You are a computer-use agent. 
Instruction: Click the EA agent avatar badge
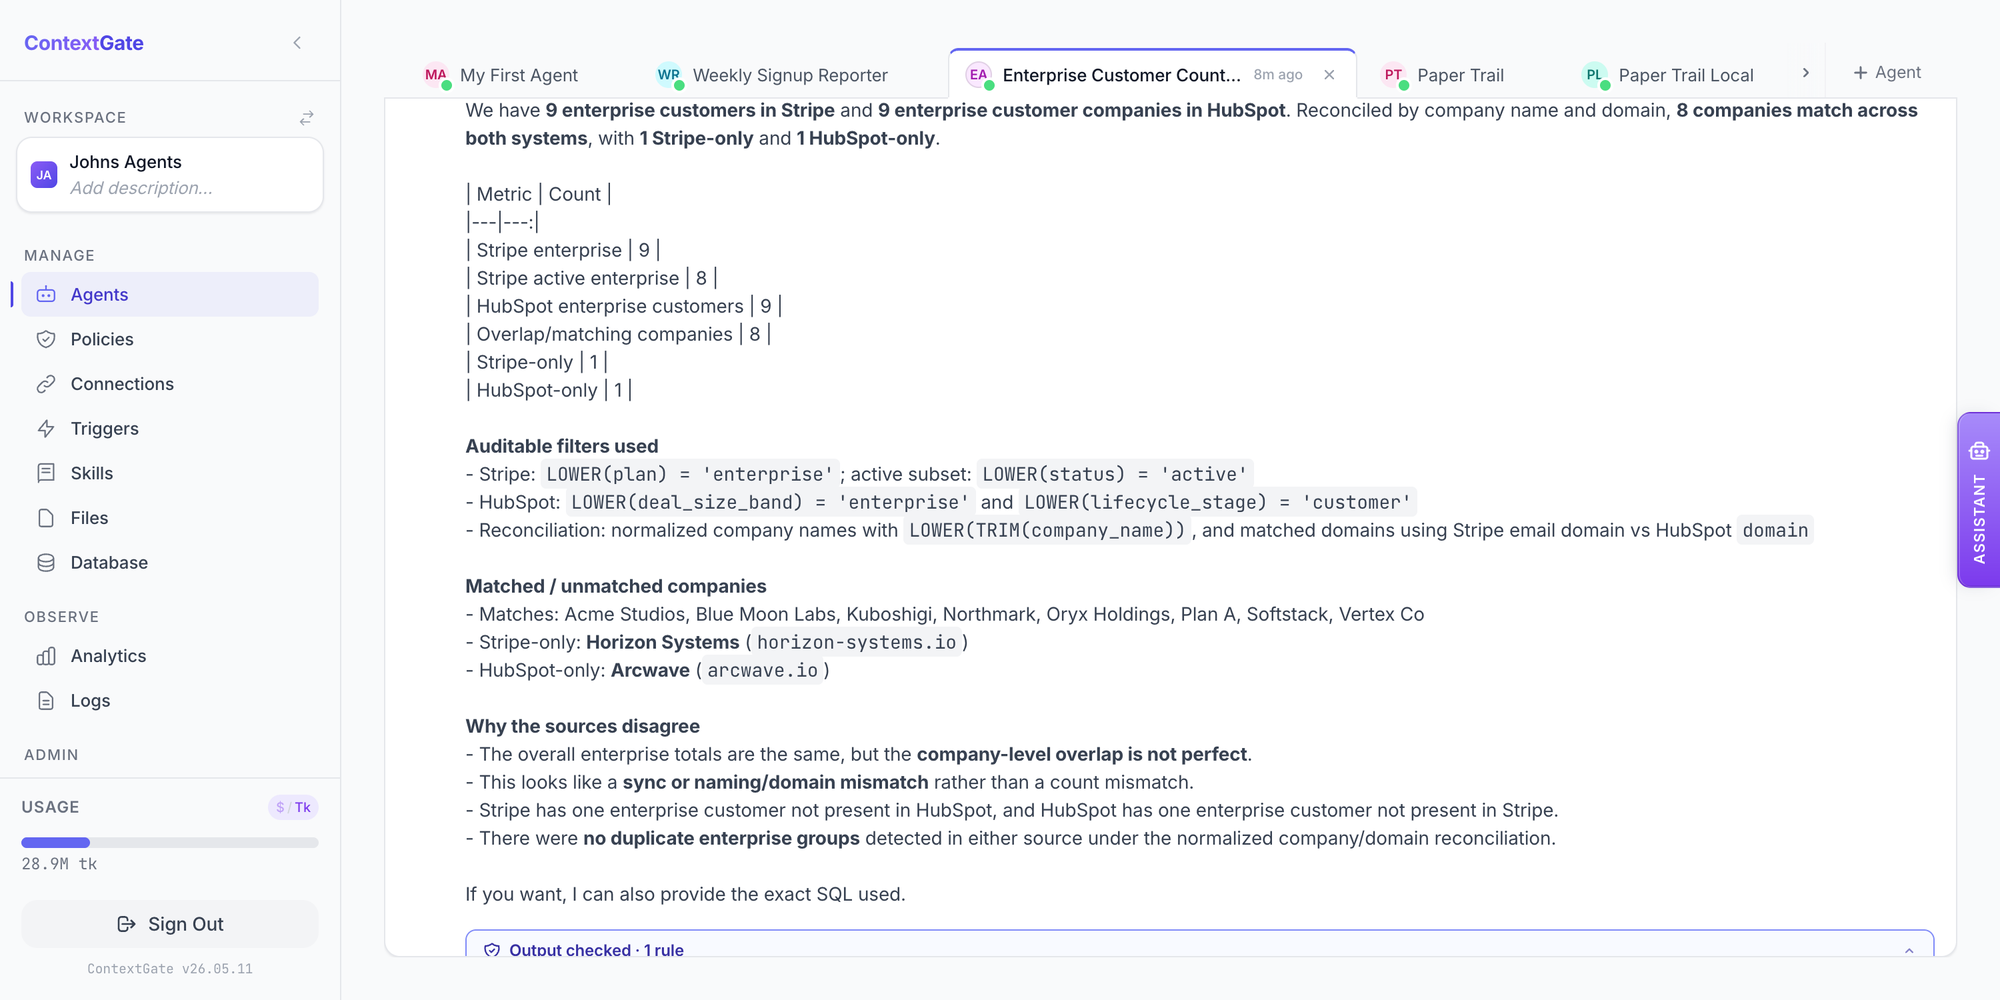tap(979, 75)
